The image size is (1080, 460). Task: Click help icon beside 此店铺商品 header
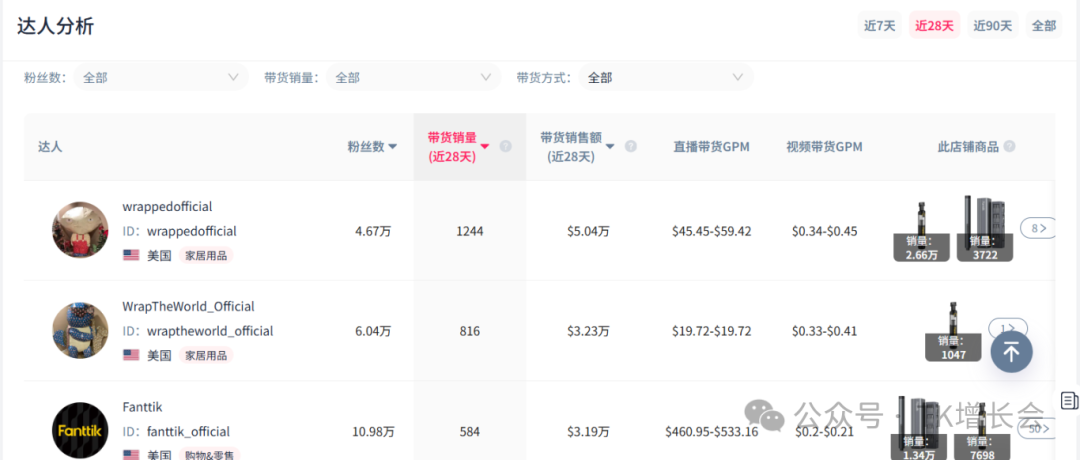[x=1009, y=146]
